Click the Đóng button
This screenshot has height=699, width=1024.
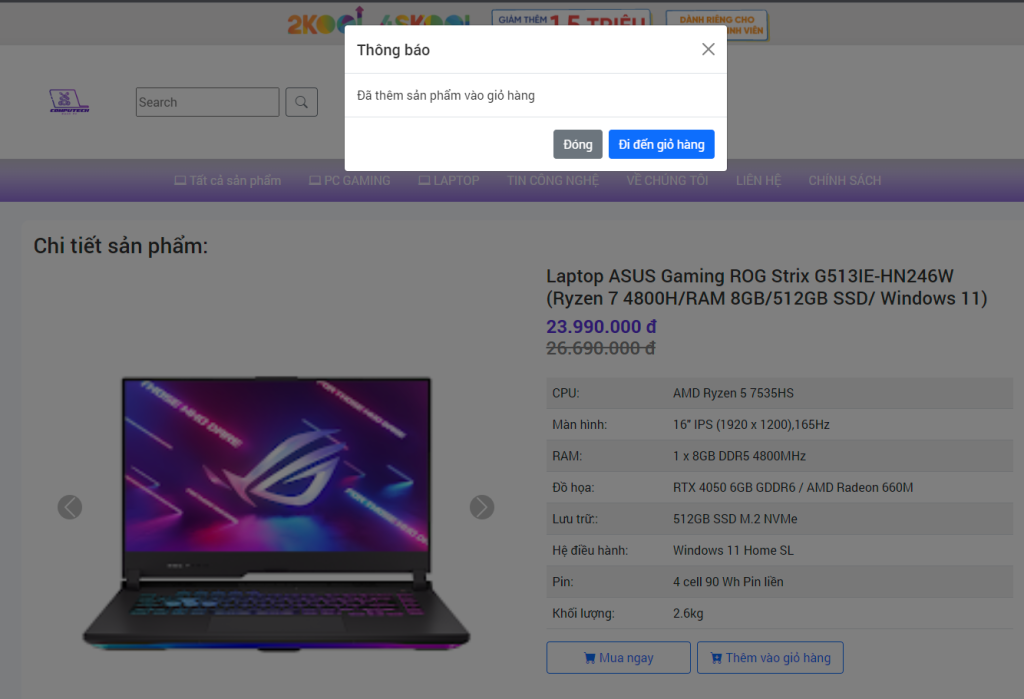(578, 144)
